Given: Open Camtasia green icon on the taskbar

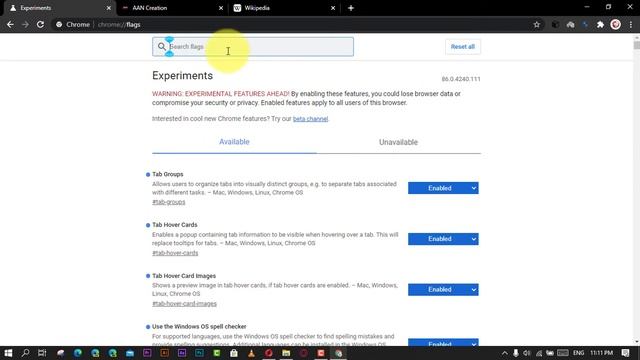Looking at the screenshot, I should click(x=217, y=353).
